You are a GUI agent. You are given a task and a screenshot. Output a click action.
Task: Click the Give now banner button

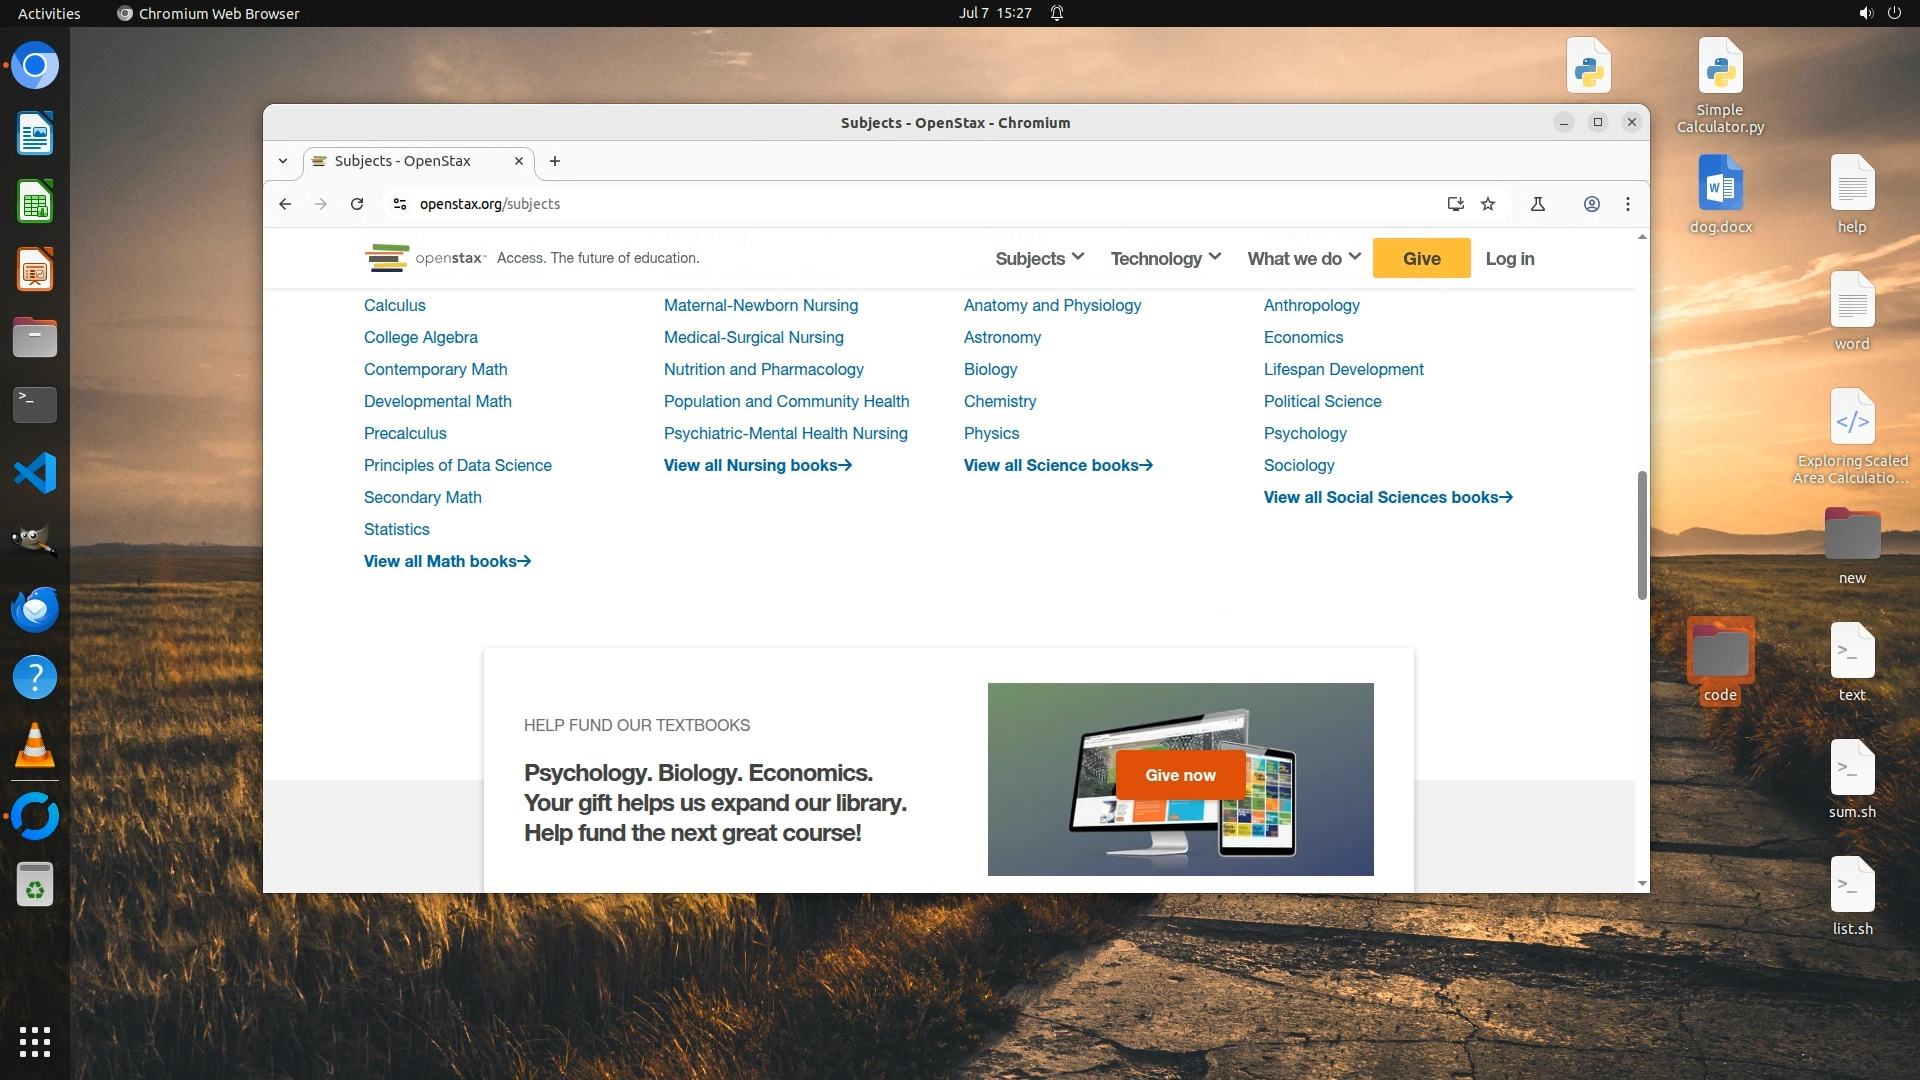(x=1180, y=775)
